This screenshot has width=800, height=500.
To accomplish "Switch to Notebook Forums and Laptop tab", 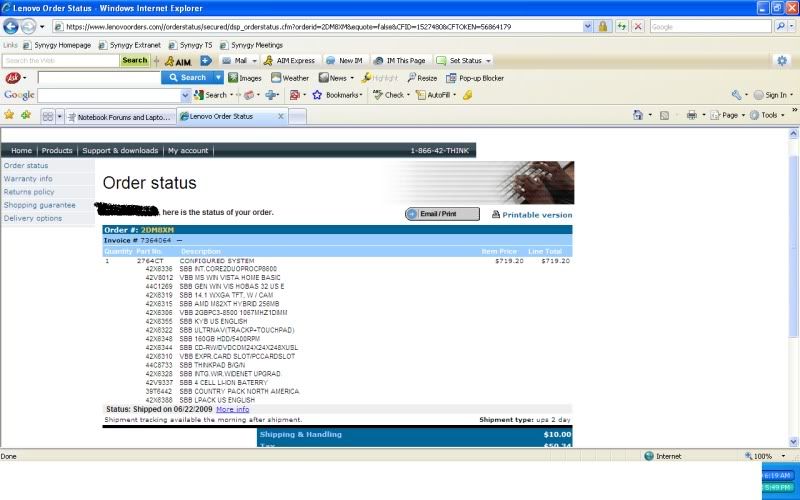I will 120,117.
